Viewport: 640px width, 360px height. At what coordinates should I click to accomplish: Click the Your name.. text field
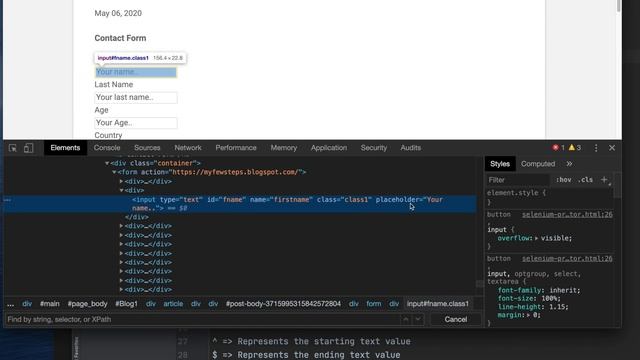click(x=136, y=72)
